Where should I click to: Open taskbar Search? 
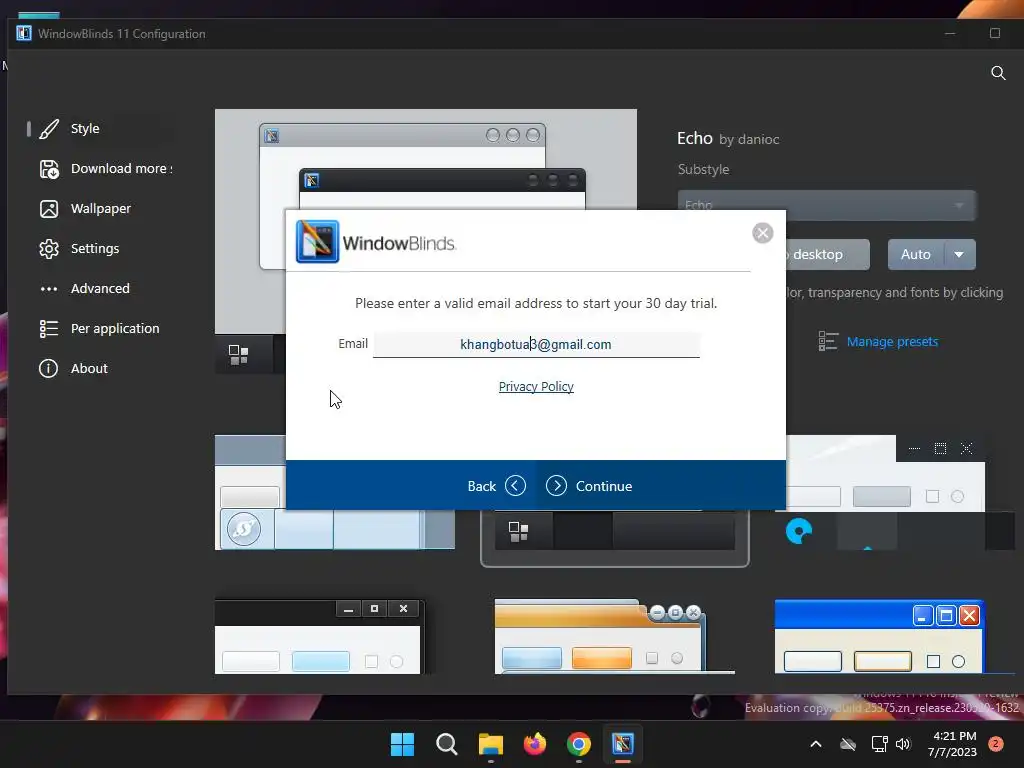point(447,744)
